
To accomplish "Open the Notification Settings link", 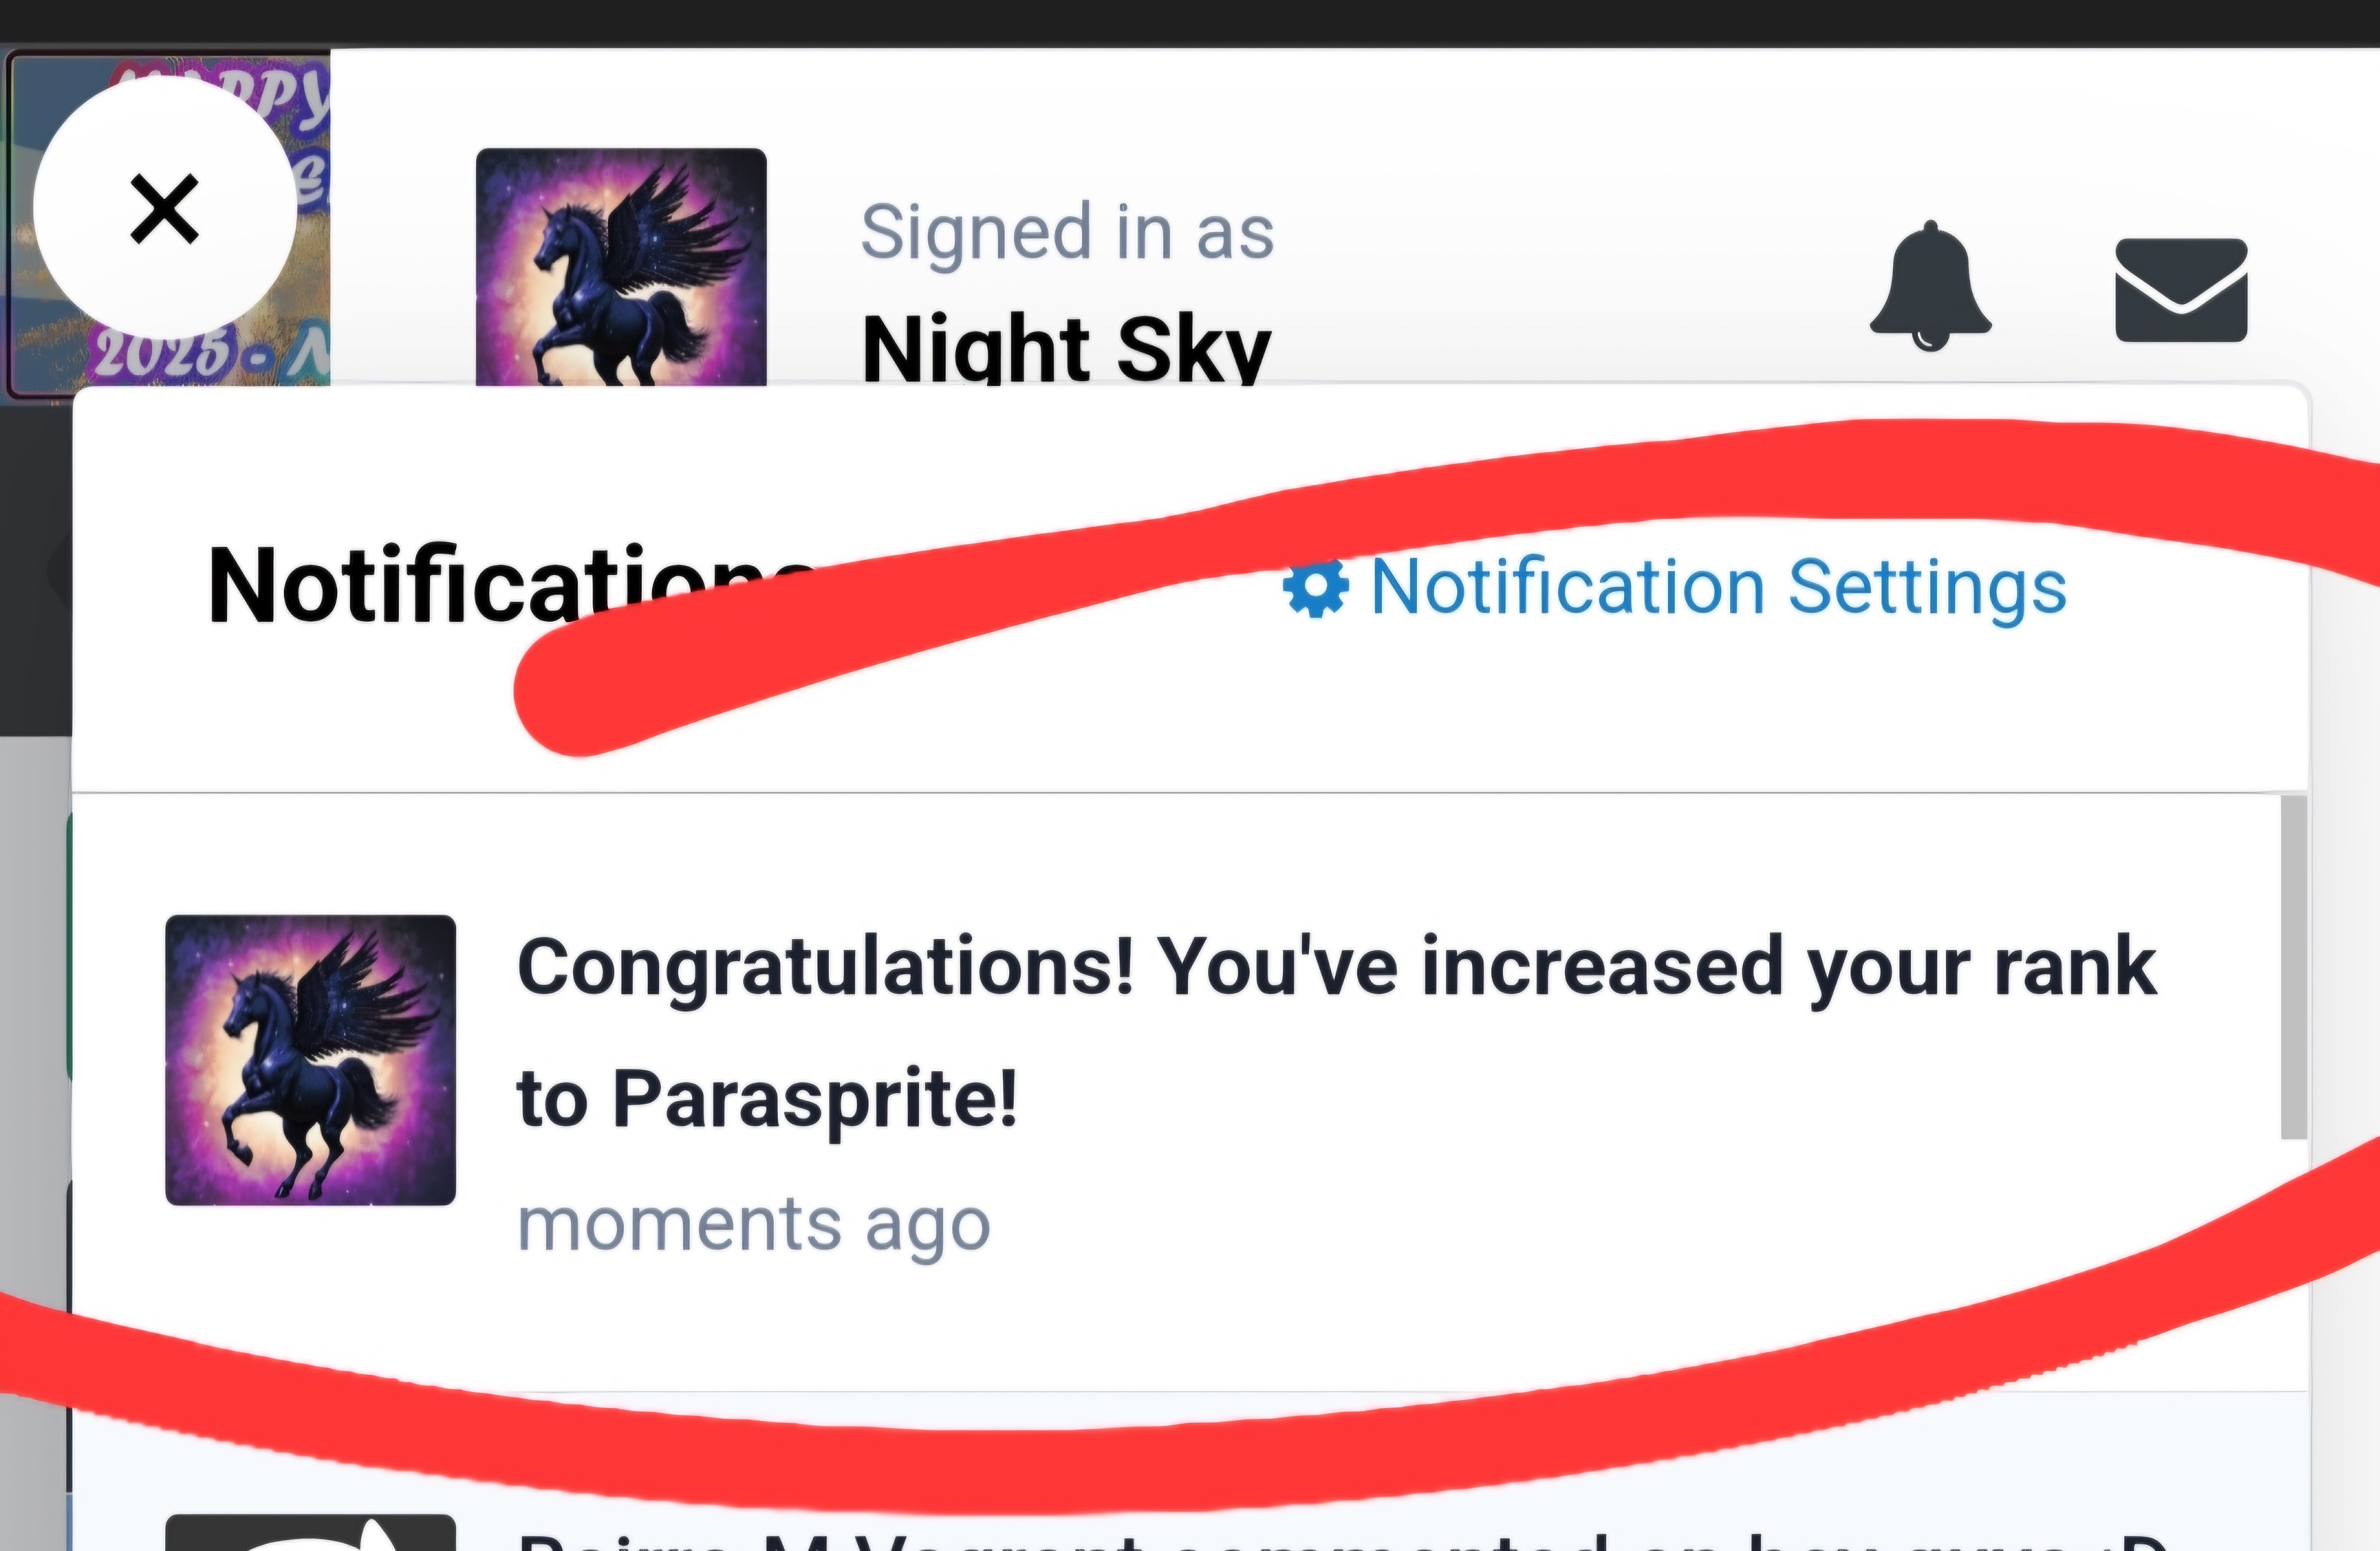I will click(1675, 587).
